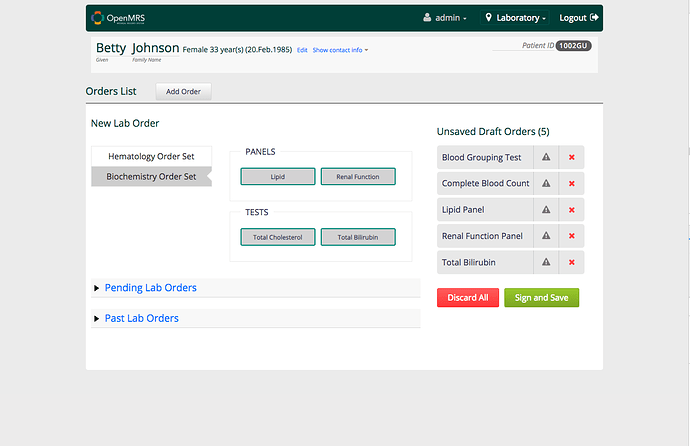Viewport: 690px width, 446px height.
Task: Select Hematology Order Set tab
Action: click(151, 156)
